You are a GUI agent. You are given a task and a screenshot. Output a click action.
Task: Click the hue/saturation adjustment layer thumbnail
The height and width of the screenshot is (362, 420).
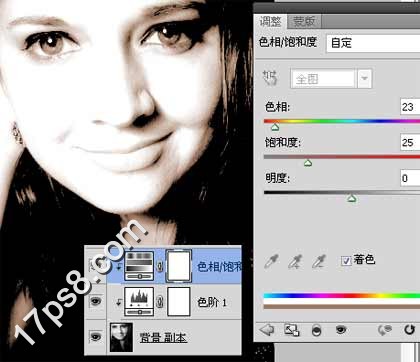tap(139, 266)
